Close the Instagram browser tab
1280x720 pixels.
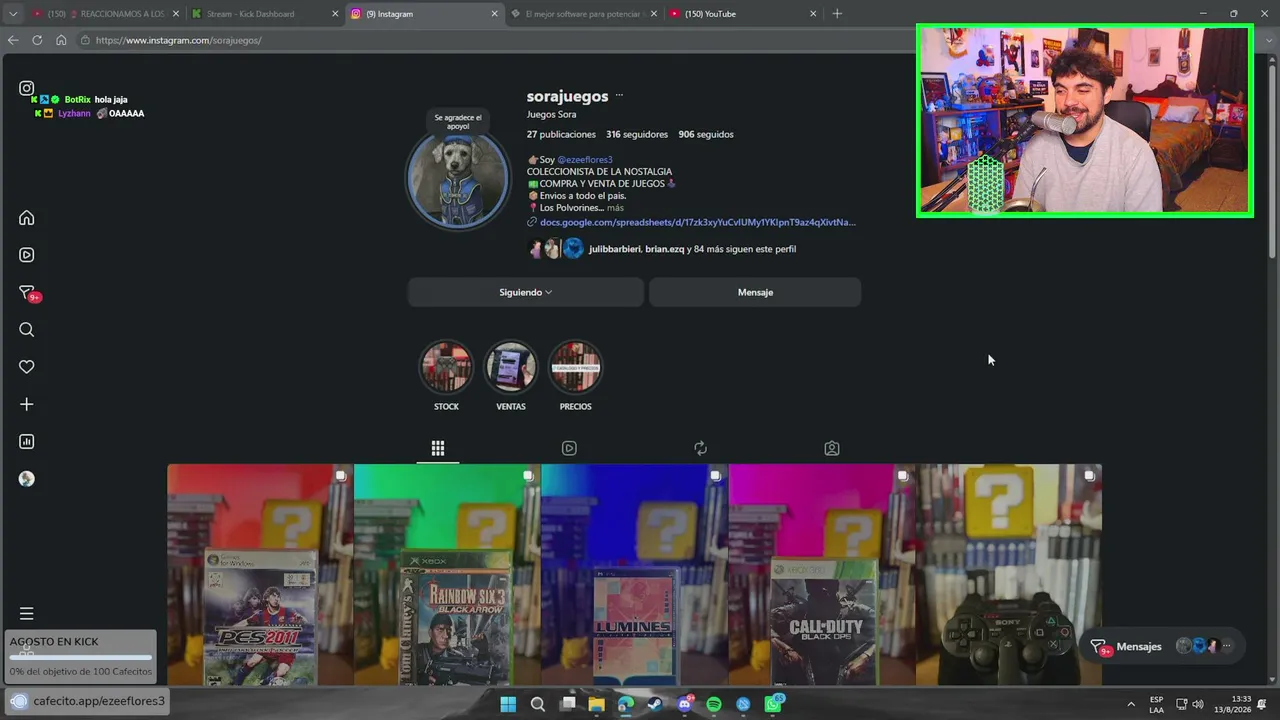[494, 14]
